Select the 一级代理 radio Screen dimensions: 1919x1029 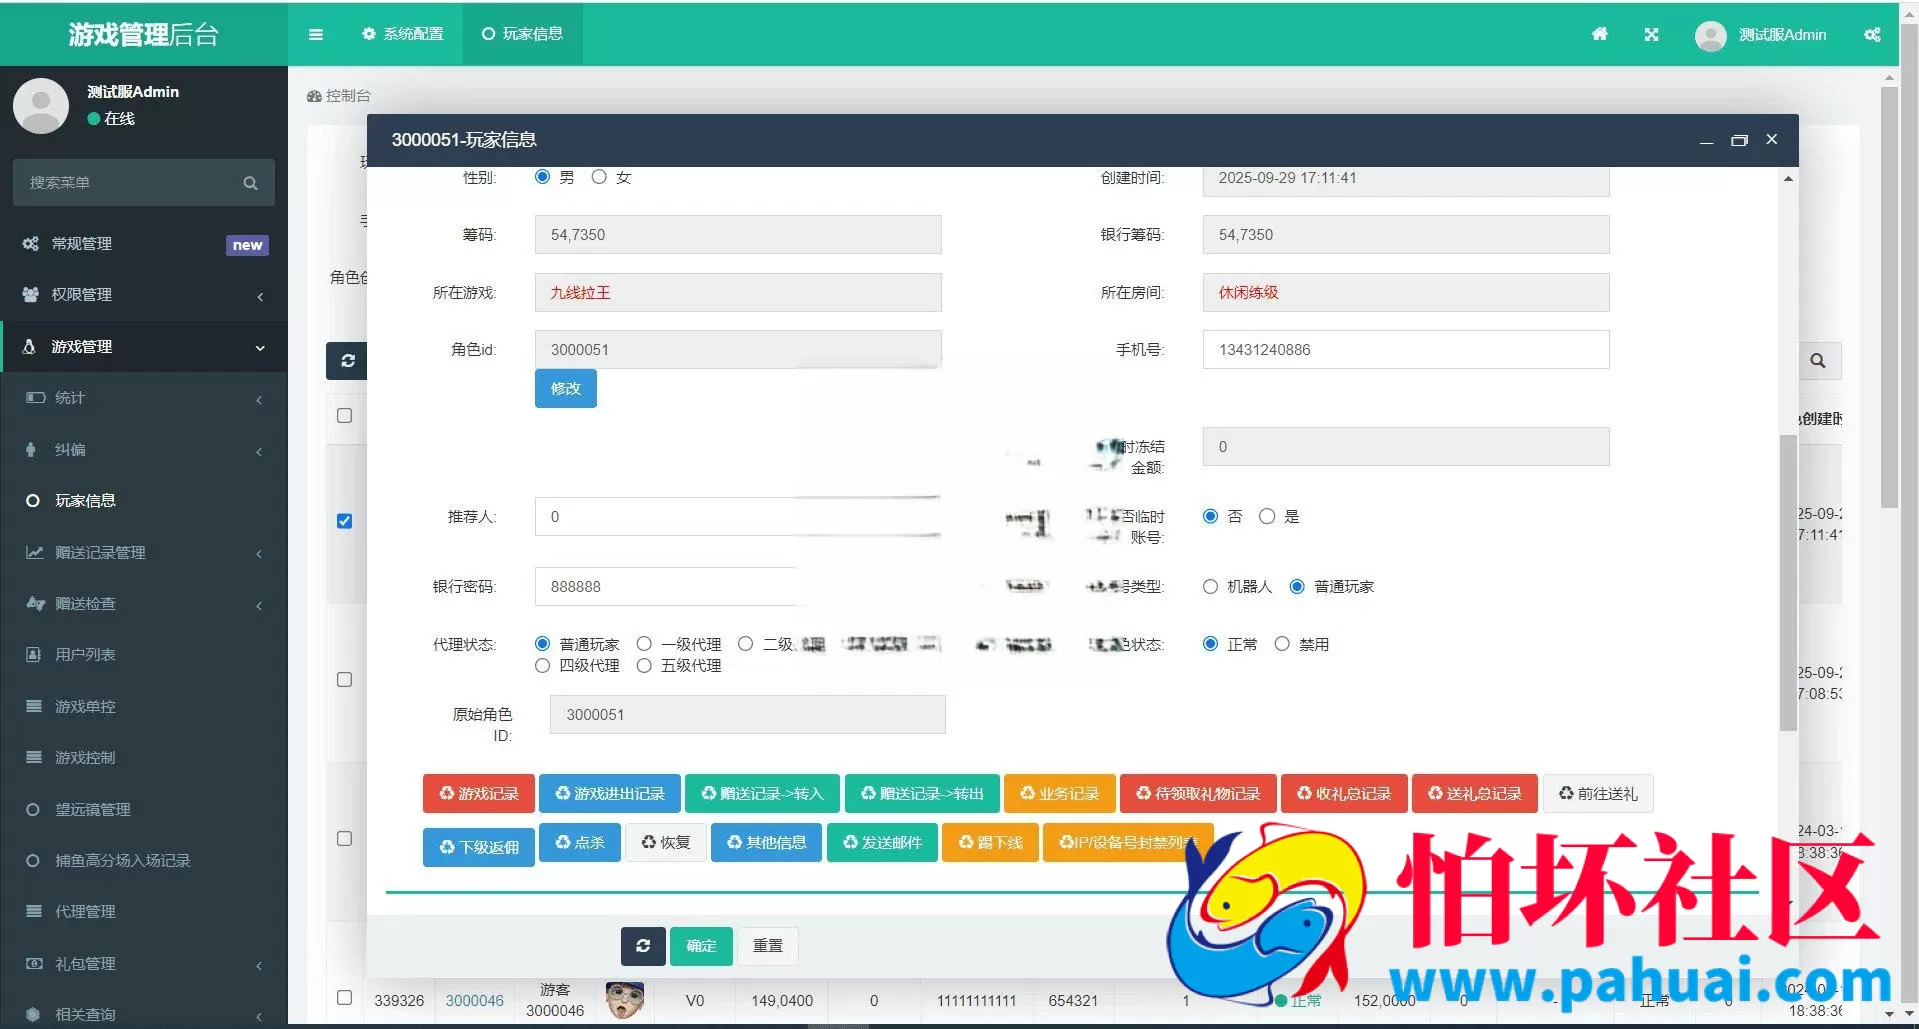point(644,644)
